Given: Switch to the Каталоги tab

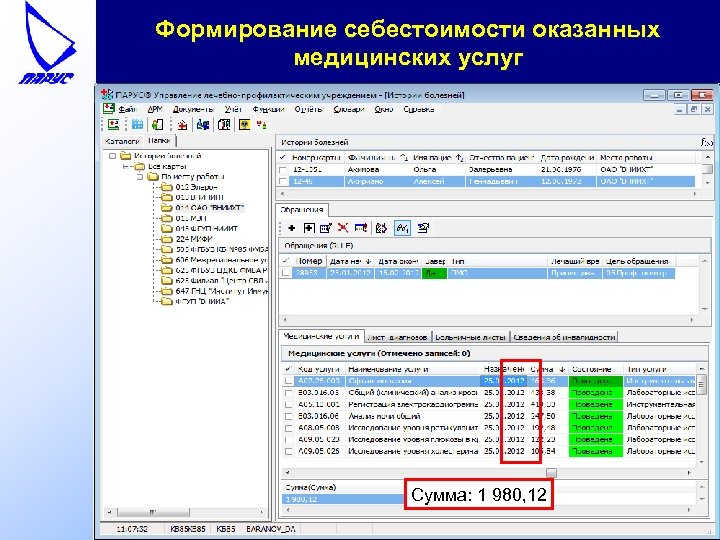Looking at the screenshot, I should pyautogui.click(x=122, y=141).
